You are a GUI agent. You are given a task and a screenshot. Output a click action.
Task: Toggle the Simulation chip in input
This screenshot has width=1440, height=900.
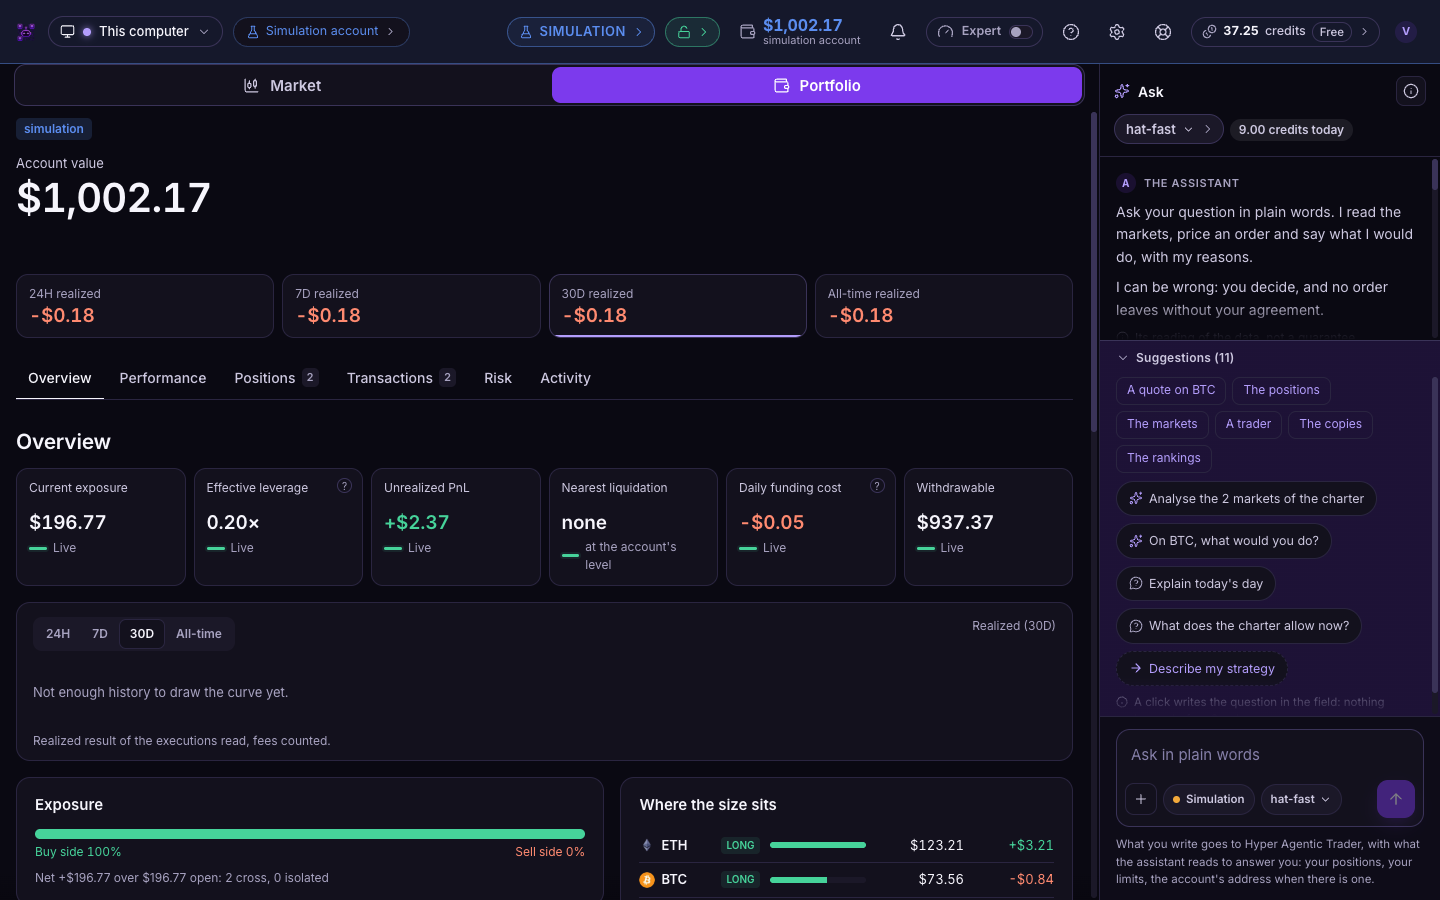1208,799
